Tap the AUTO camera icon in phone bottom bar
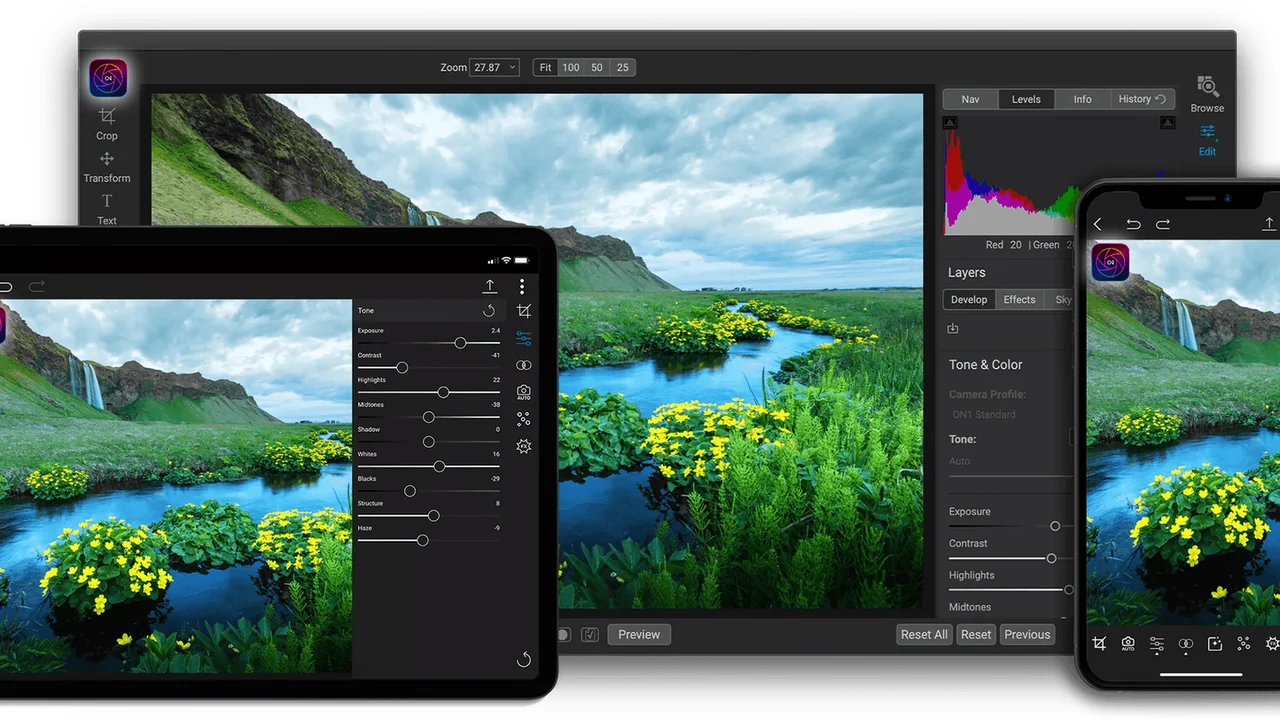 coord(1128,644)
